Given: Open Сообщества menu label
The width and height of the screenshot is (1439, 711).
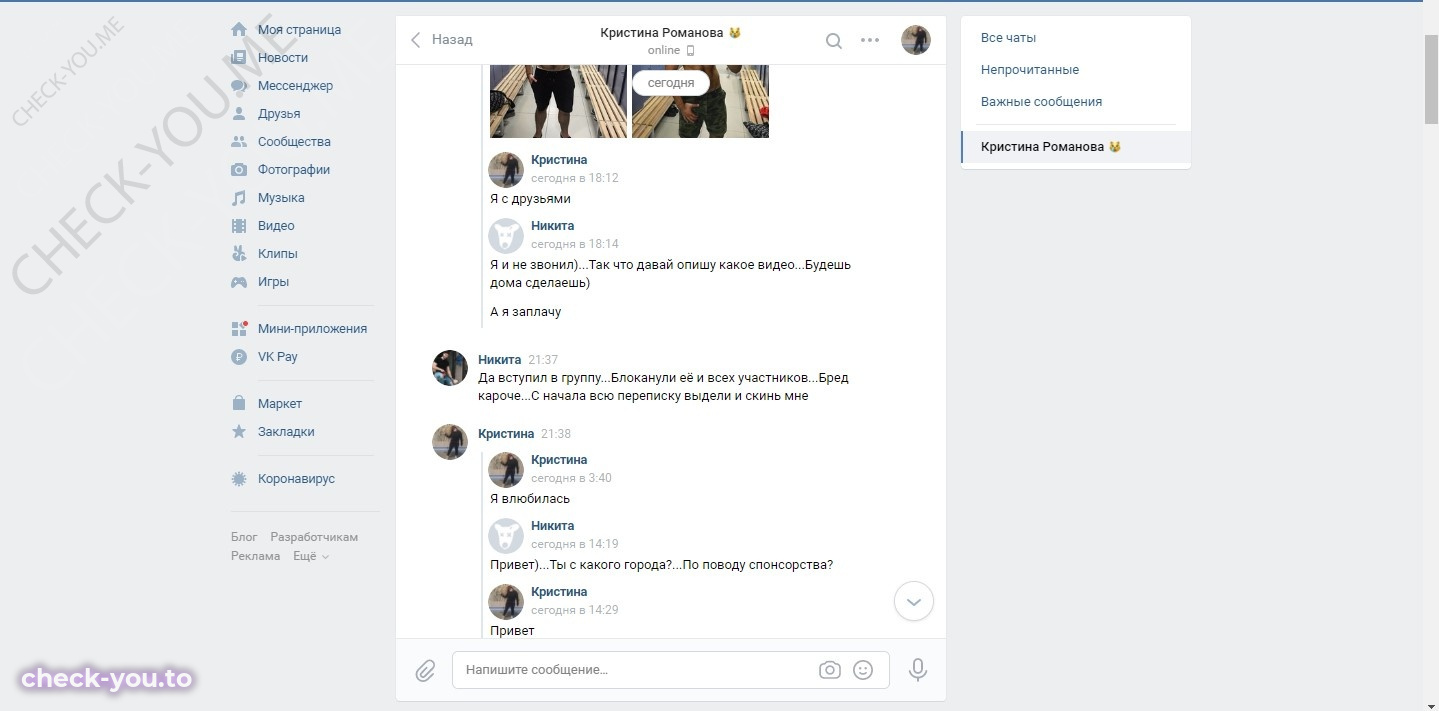Looking at the screenshot, I should click(x=294, y=142).
